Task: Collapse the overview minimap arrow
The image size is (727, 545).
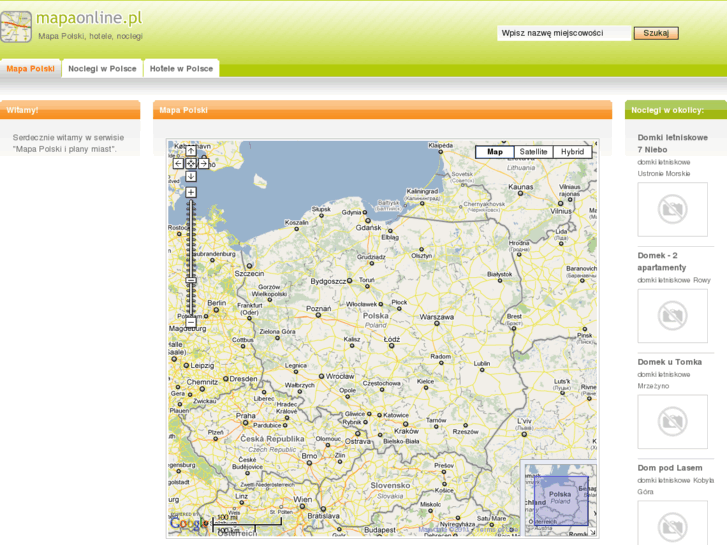Action: pos(593,532)
